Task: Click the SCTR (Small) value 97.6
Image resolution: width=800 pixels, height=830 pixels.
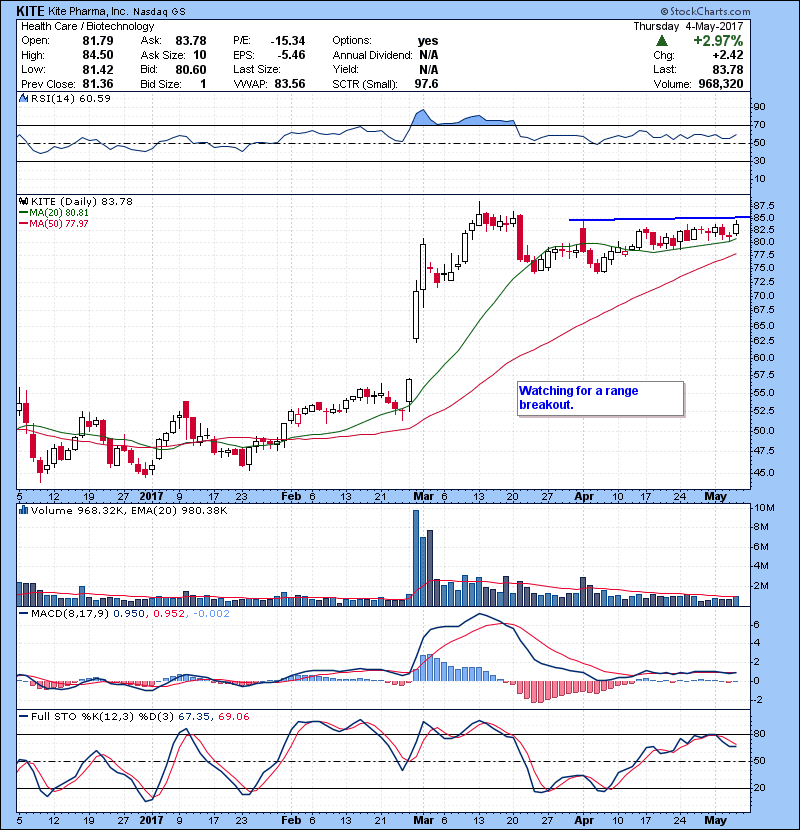Action: pyautogui.click(x=426, y=84)
